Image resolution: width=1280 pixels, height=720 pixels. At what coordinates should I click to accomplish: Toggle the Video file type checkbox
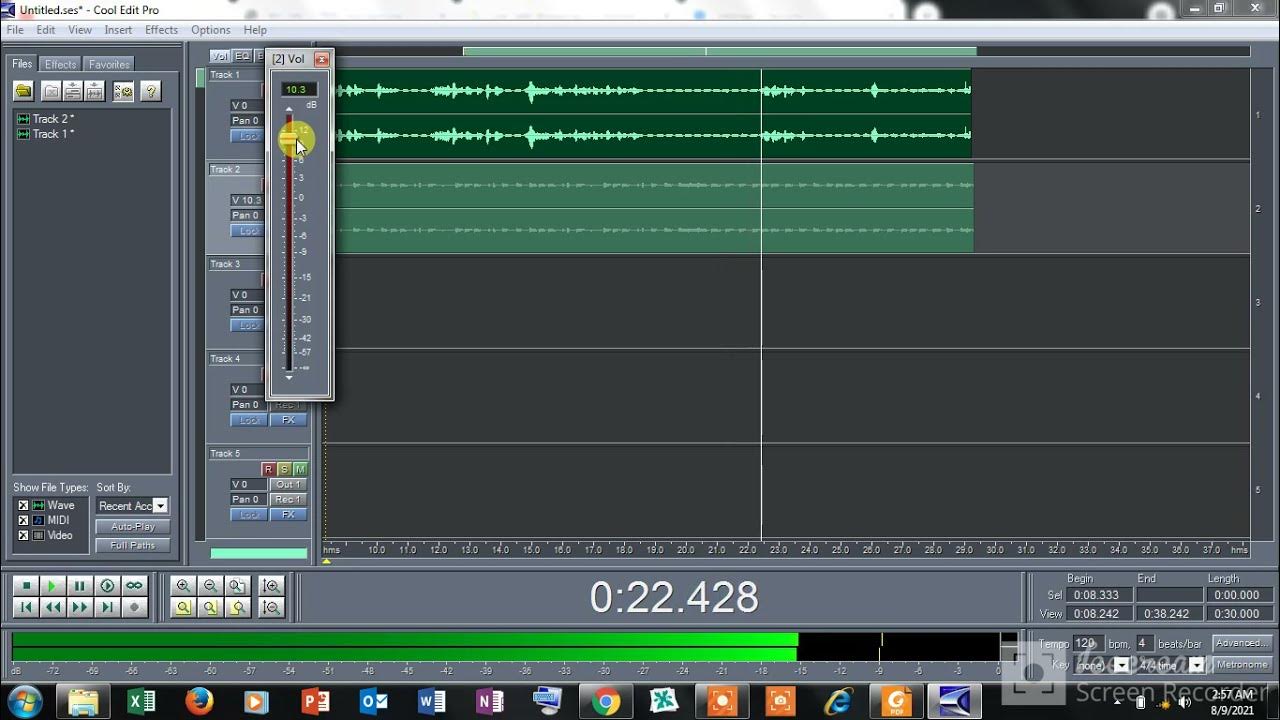pyautogui.click(x=23, y=535)
